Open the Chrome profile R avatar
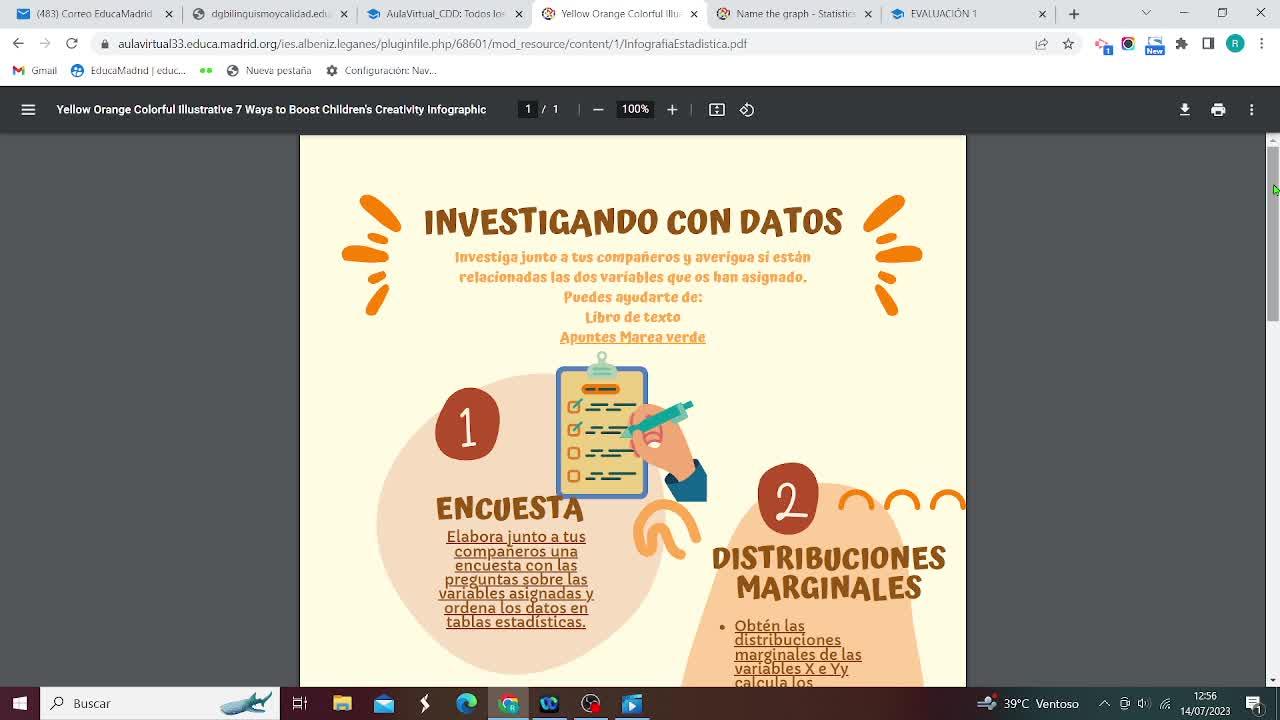Image resolution: width=1280 pixels, height=720 pixels. pyautogui.click(x=1235, y=44)
